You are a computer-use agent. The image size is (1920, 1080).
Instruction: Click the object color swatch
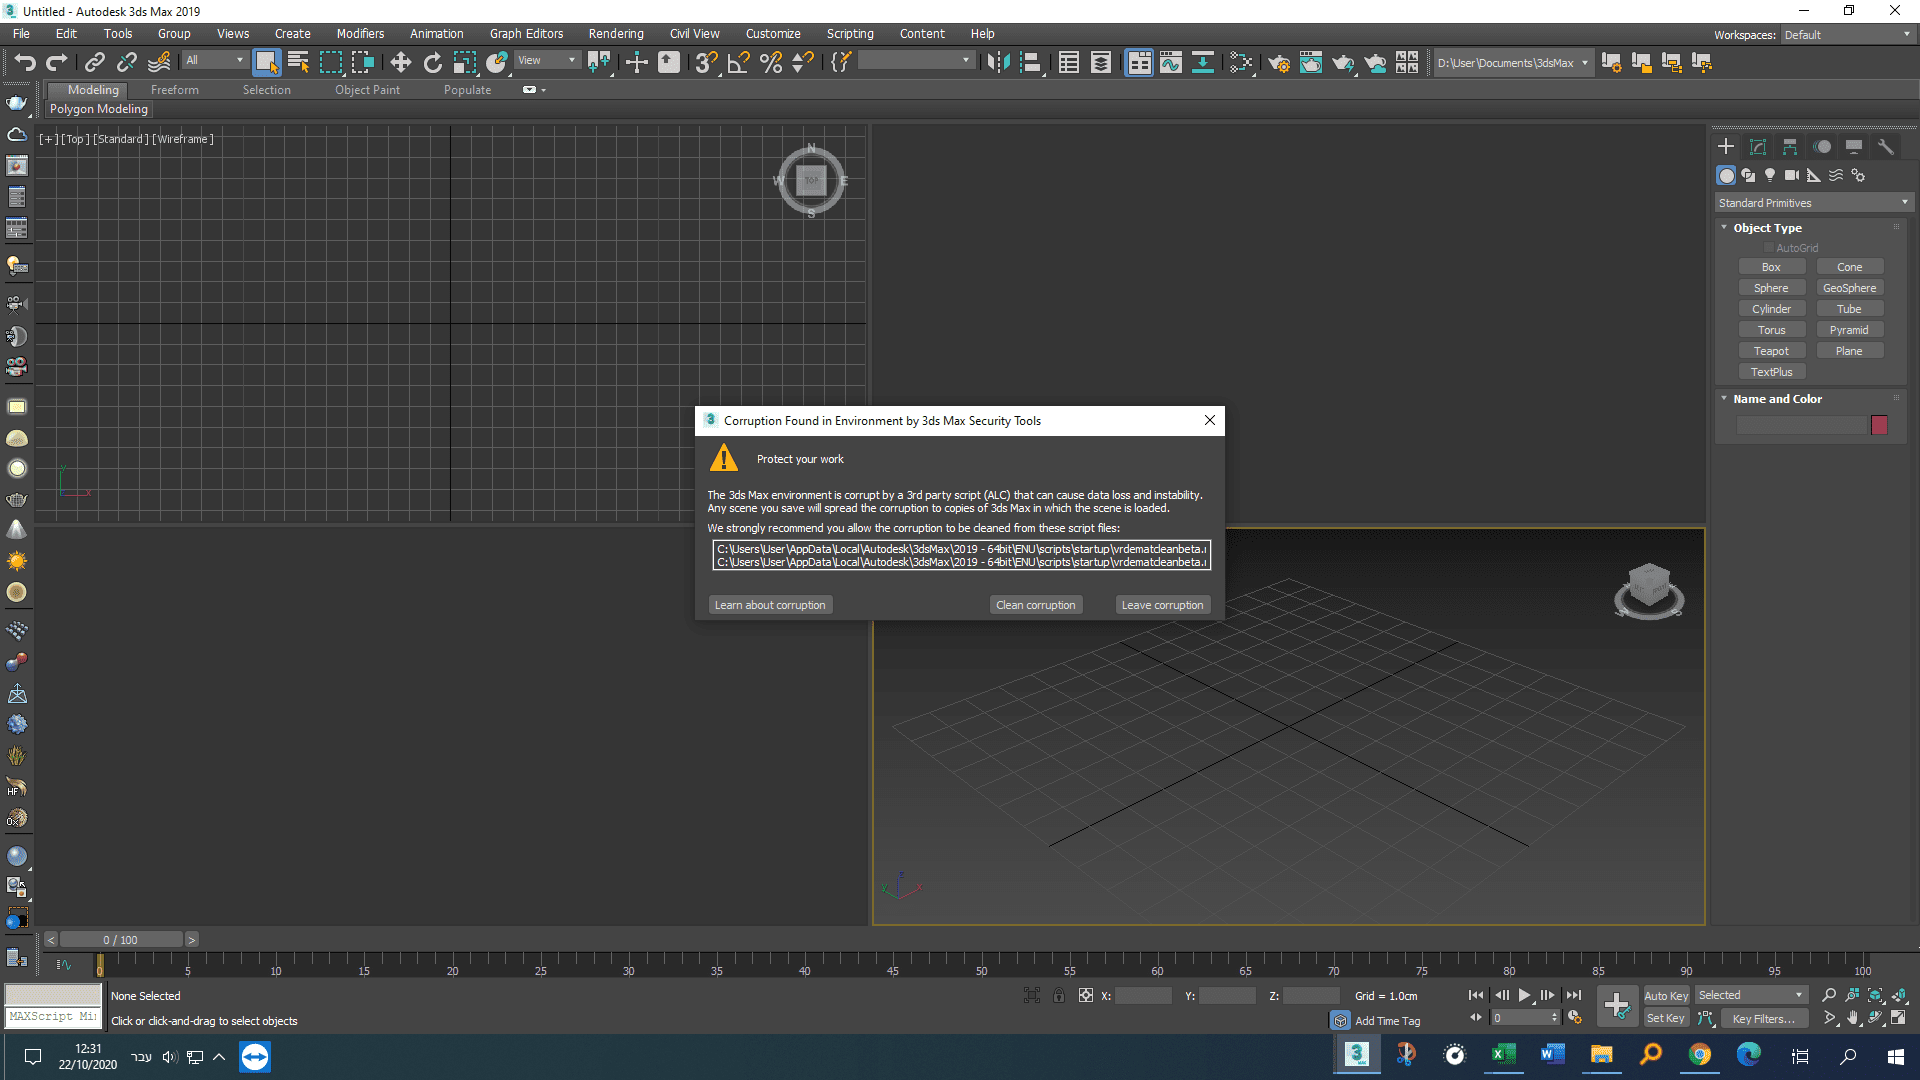point(1879,425)
